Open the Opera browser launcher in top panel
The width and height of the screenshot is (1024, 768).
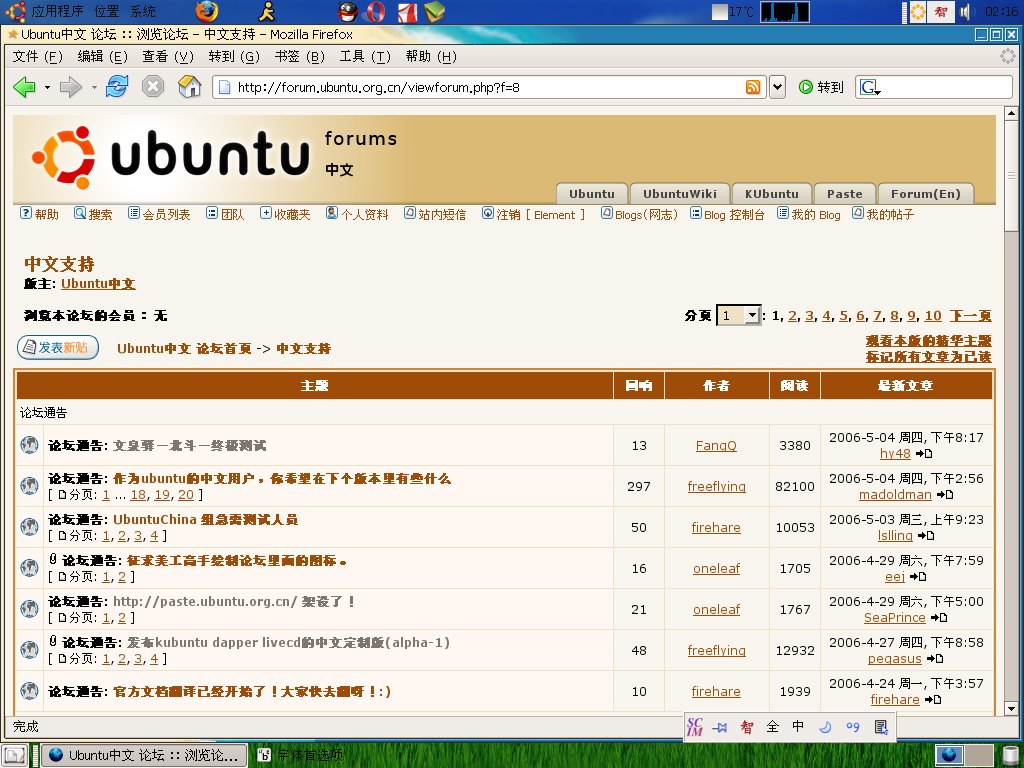tap(376, 11)
